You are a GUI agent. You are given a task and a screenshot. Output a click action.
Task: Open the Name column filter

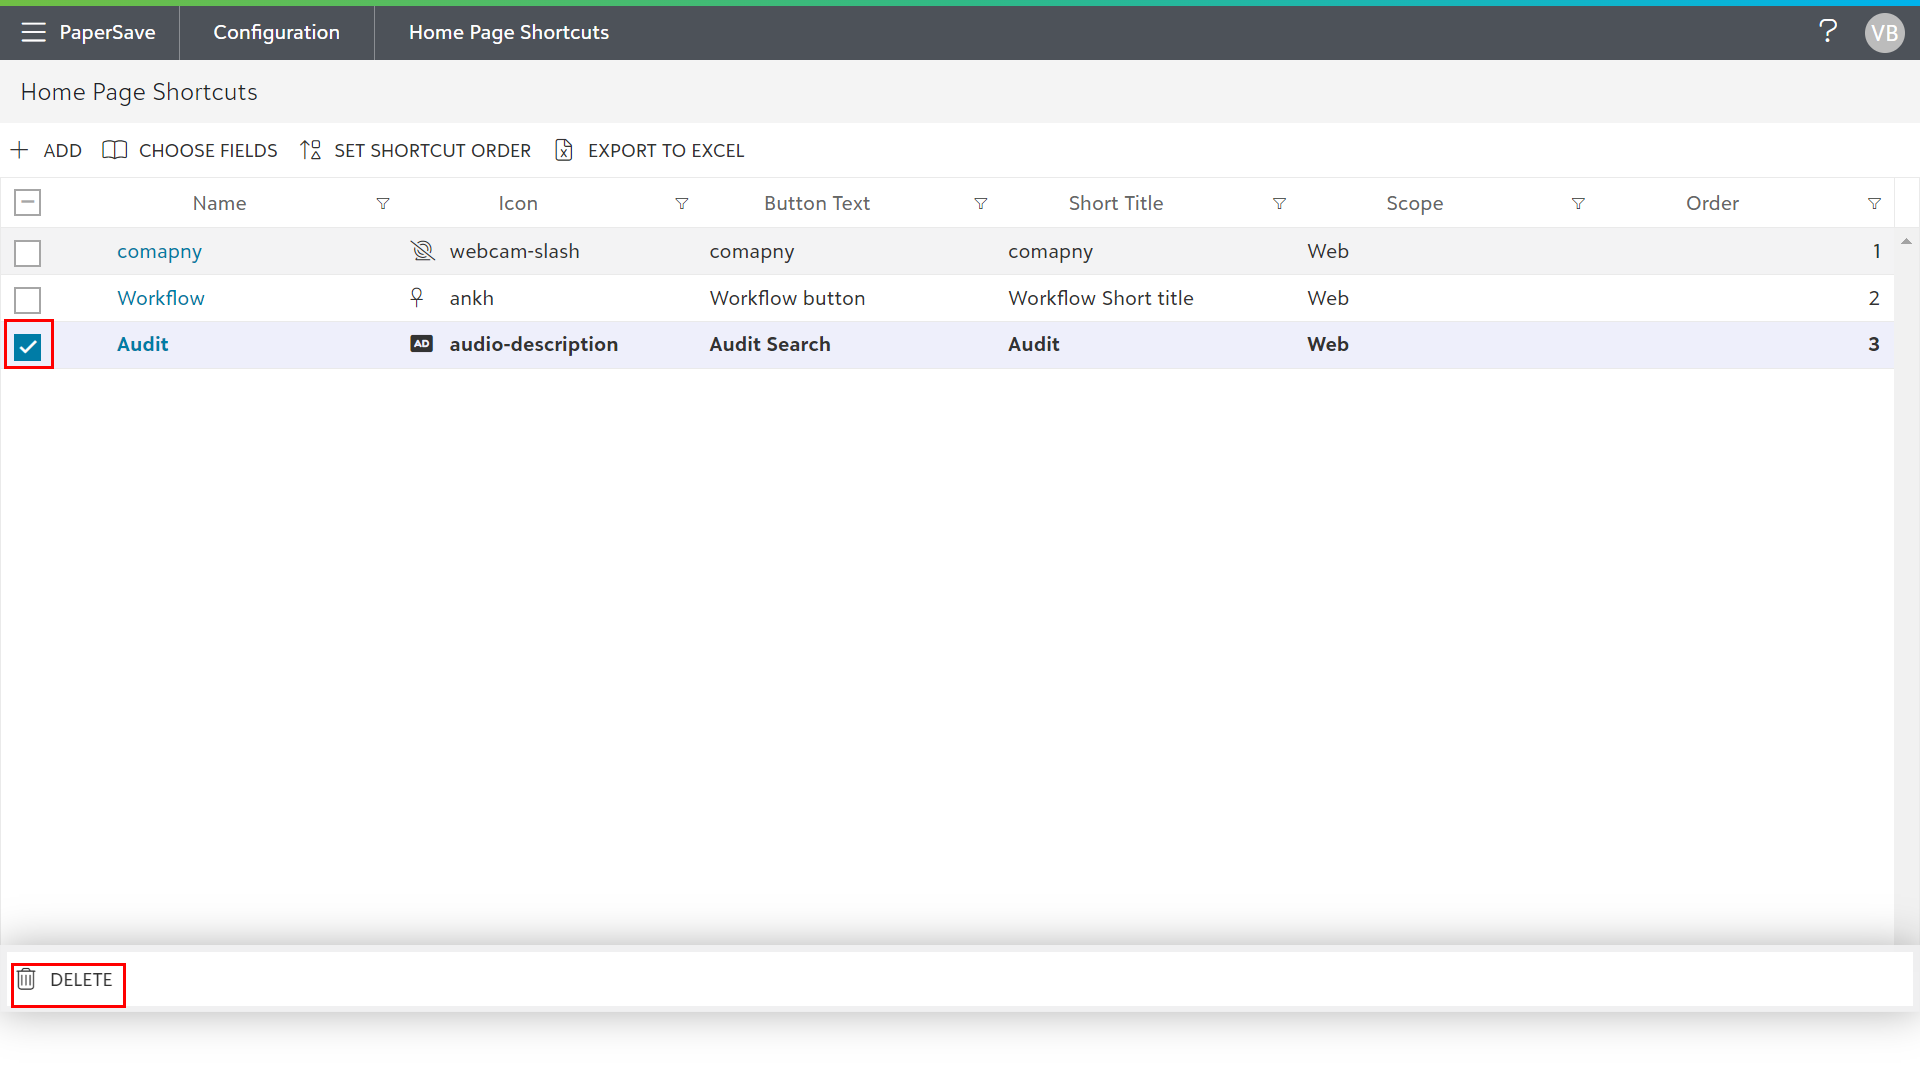tap(383, 204)
